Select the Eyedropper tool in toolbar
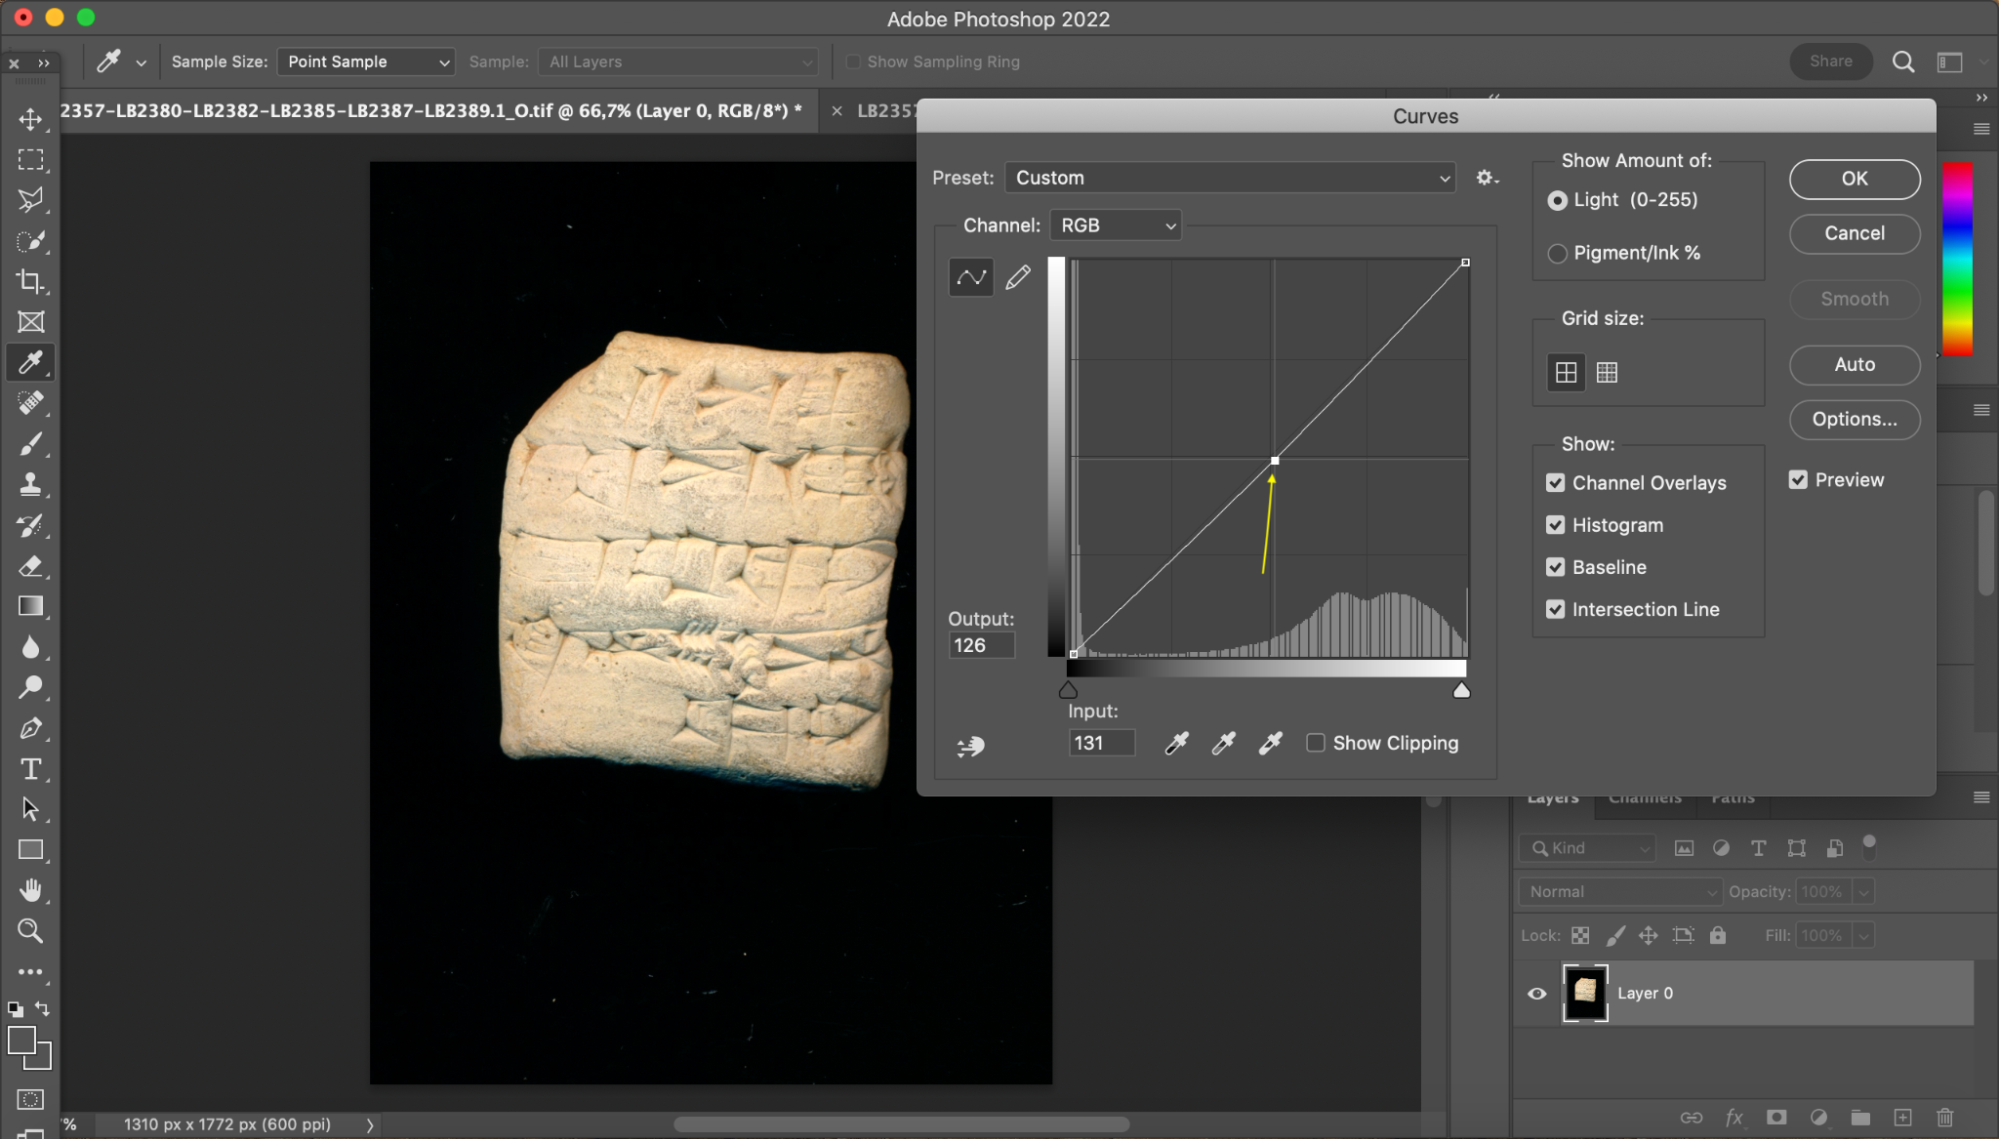This screenshot has height=1140, width=1999. click(x=30, y=362)
